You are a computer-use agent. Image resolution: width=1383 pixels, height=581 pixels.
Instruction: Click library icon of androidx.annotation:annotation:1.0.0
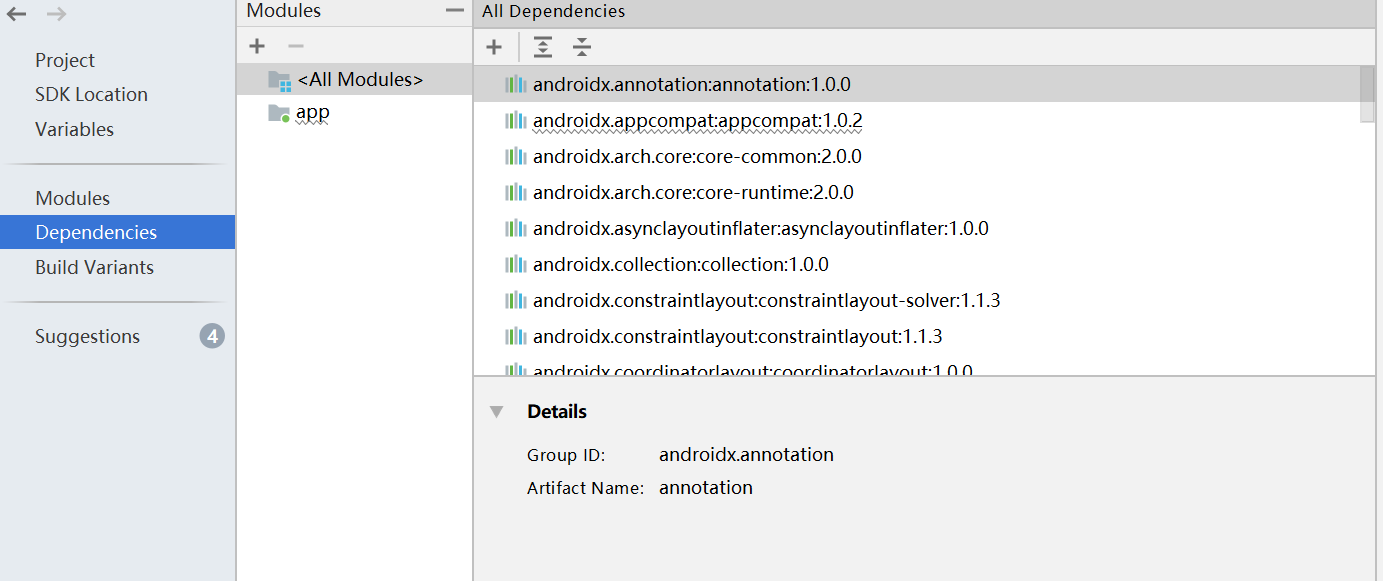coord(516,85)
